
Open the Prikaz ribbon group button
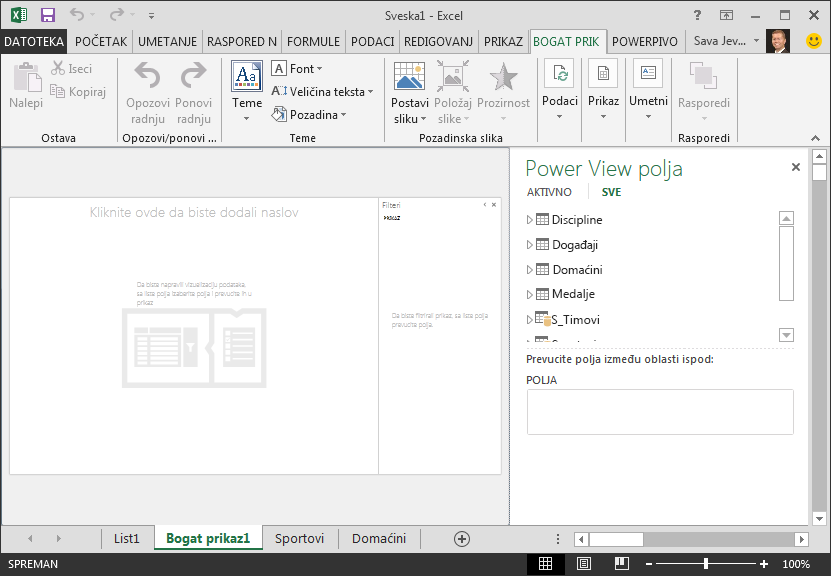603,90
